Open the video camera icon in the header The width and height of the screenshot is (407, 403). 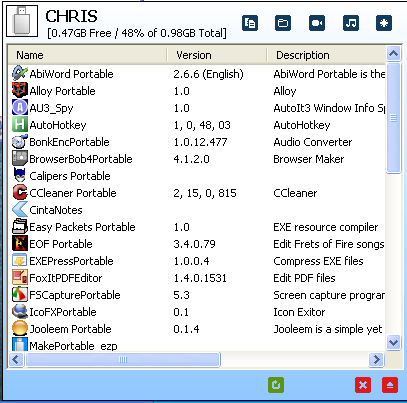point(317,23)
